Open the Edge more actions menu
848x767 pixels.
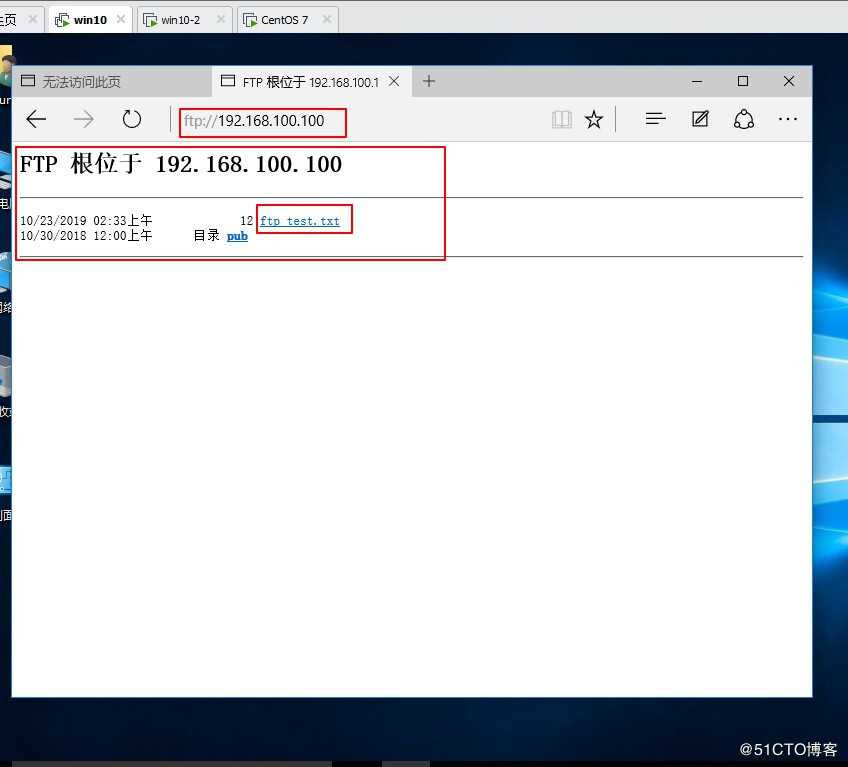coord(787,118)
